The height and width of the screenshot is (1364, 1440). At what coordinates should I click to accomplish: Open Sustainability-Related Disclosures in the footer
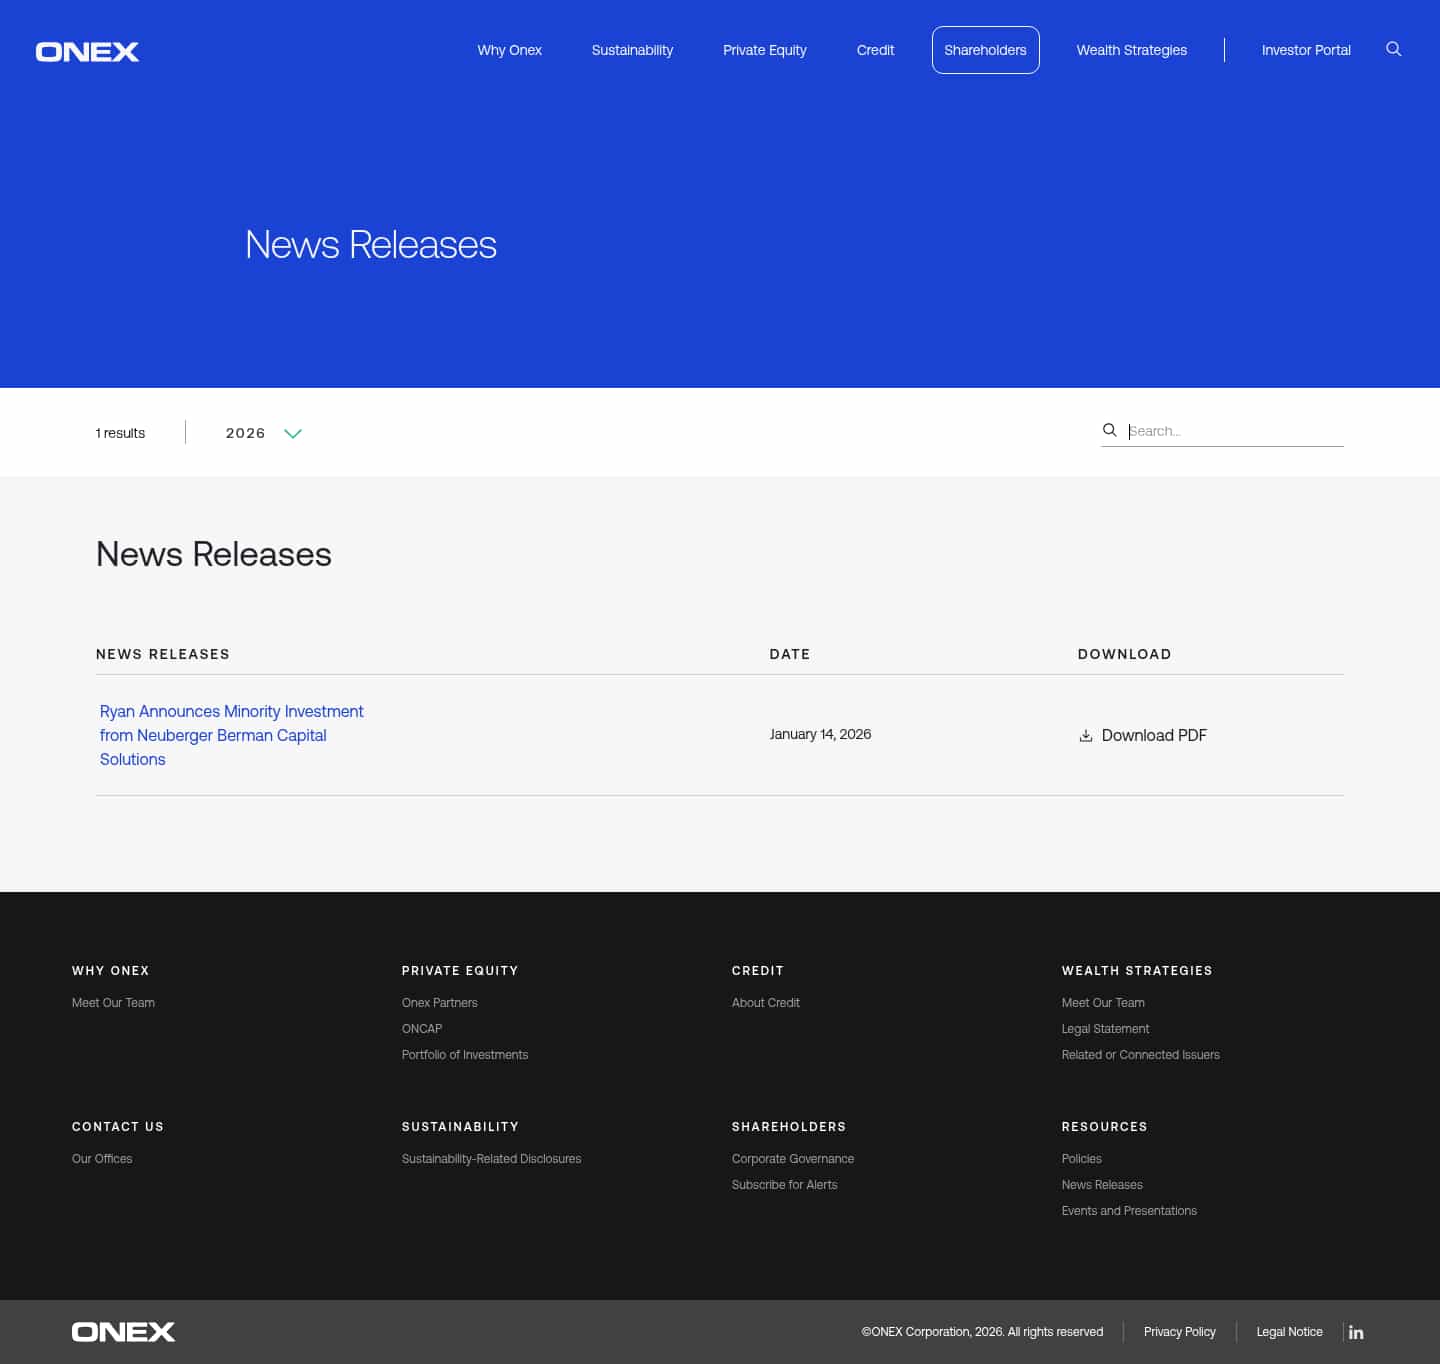tap(491, 1158)
